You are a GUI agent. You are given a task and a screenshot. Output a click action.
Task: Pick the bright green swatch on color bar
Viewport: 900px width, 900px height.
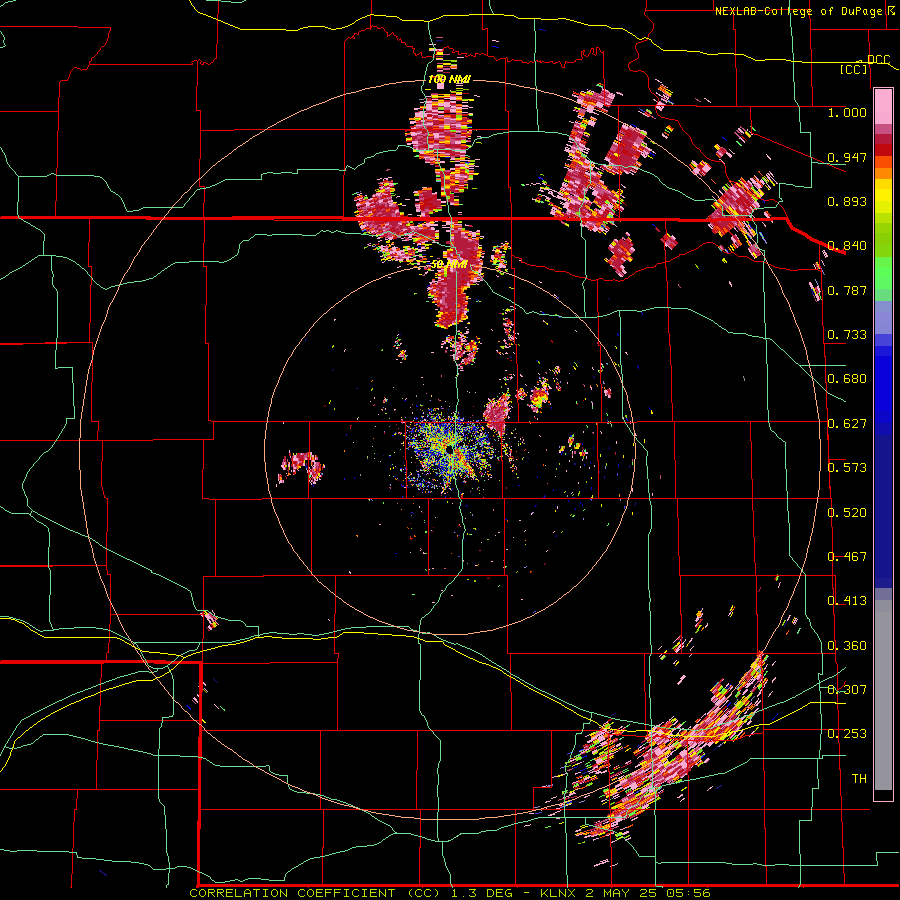click(x=883, y=273)
